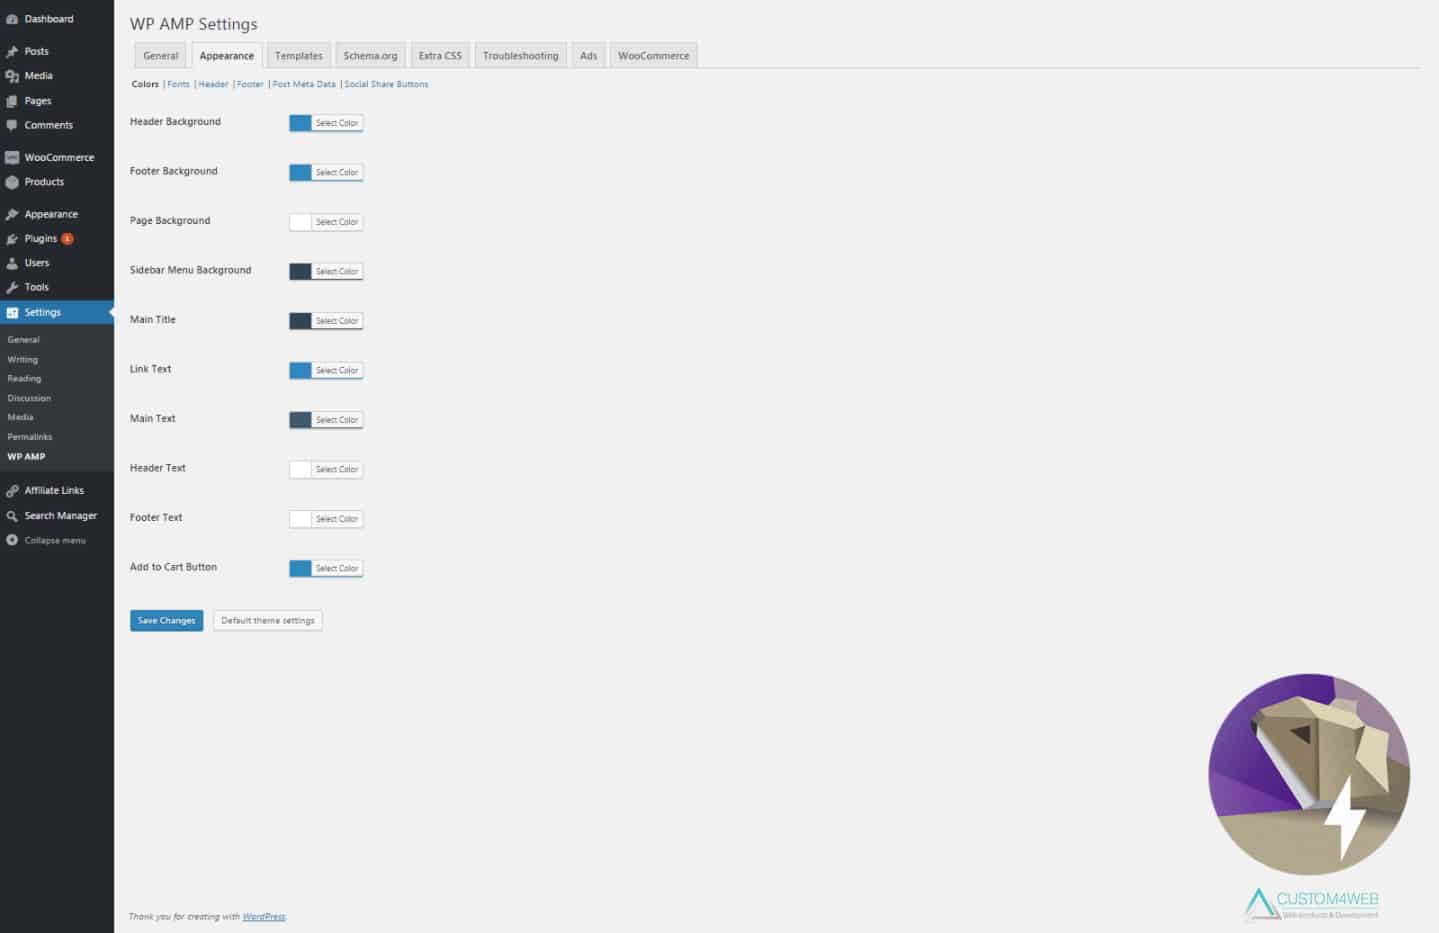Open the Post Meta Data subsection
1439x933 pixels.
304,84
